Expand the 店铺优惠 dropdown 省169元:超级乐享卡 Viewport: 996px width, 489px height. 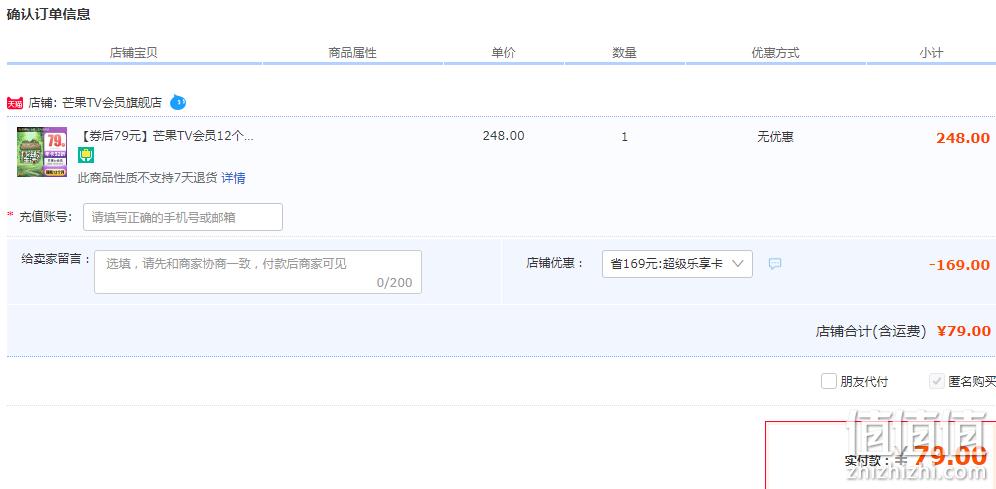[677, 264]
